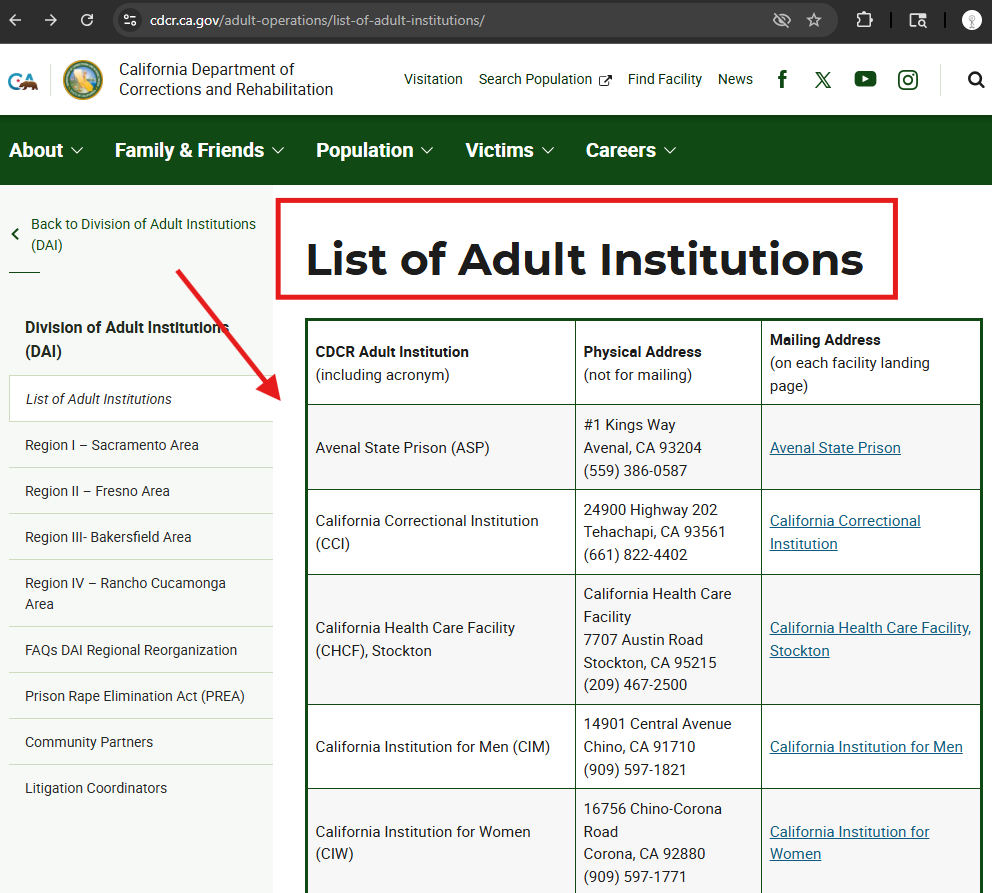Click the Mailing Address column header
Viewport: 992px width, 893px height.
coord(871,363)
